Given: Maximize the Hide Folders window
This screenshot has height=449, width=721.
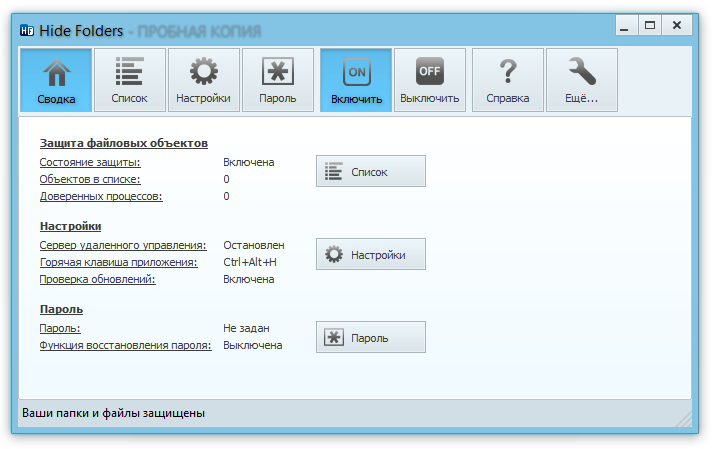Looking at the screenshot, I should 649,25.
